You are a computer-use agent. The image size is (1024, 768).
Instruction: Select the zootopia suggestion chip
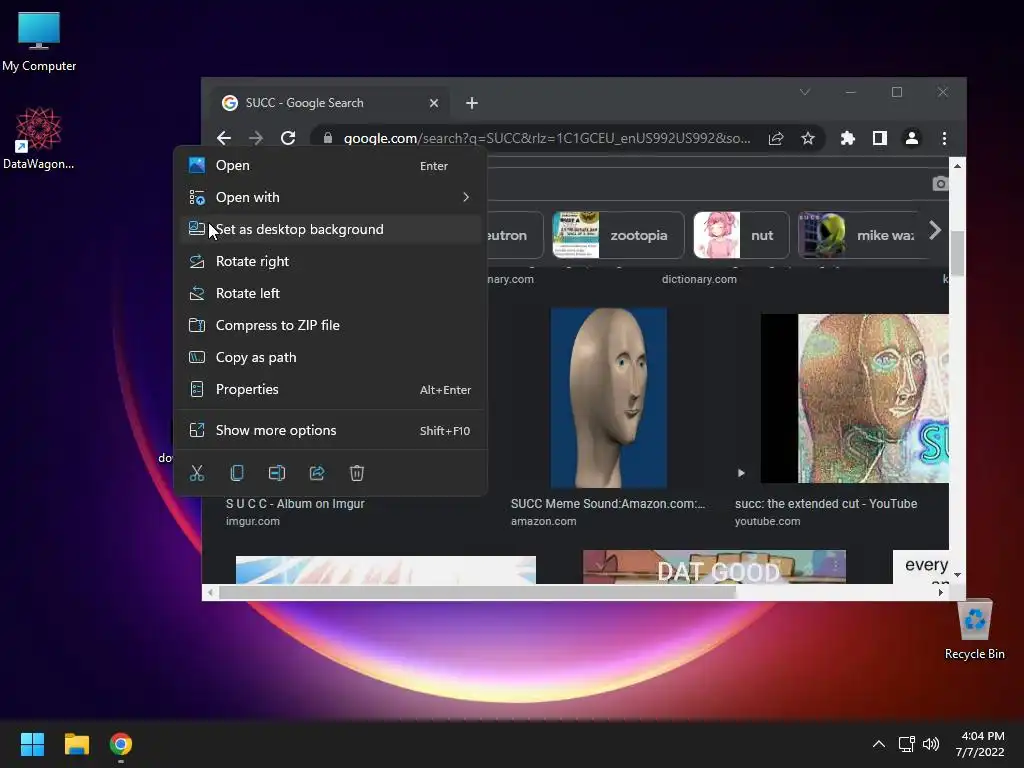618,235
